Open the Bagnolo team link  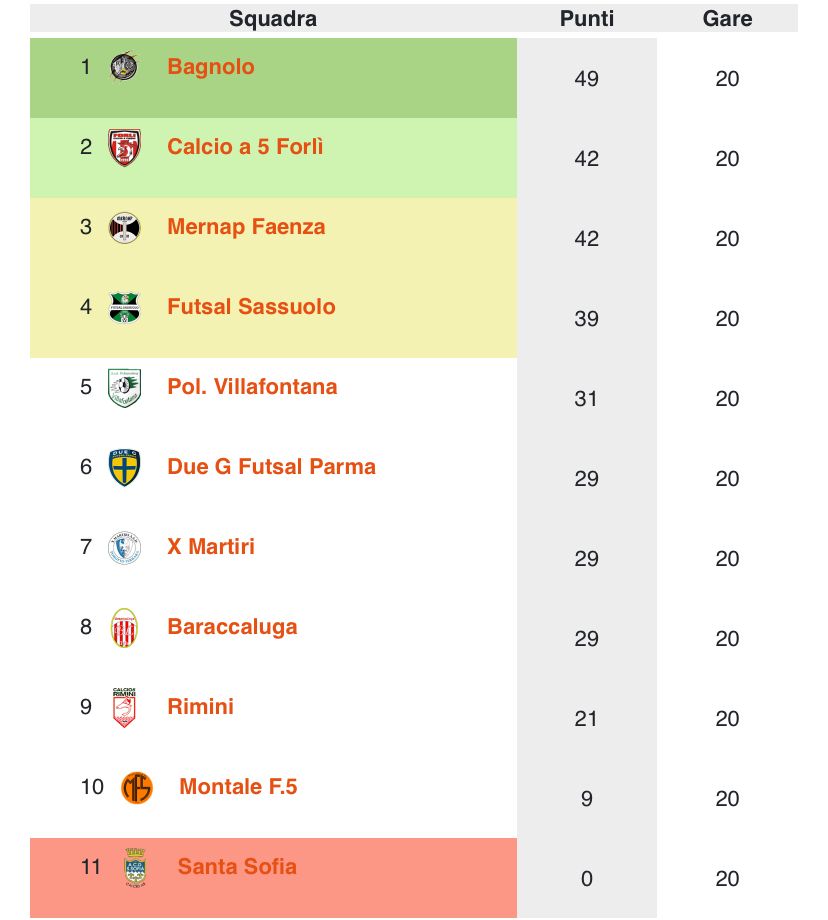pos(211,67)
